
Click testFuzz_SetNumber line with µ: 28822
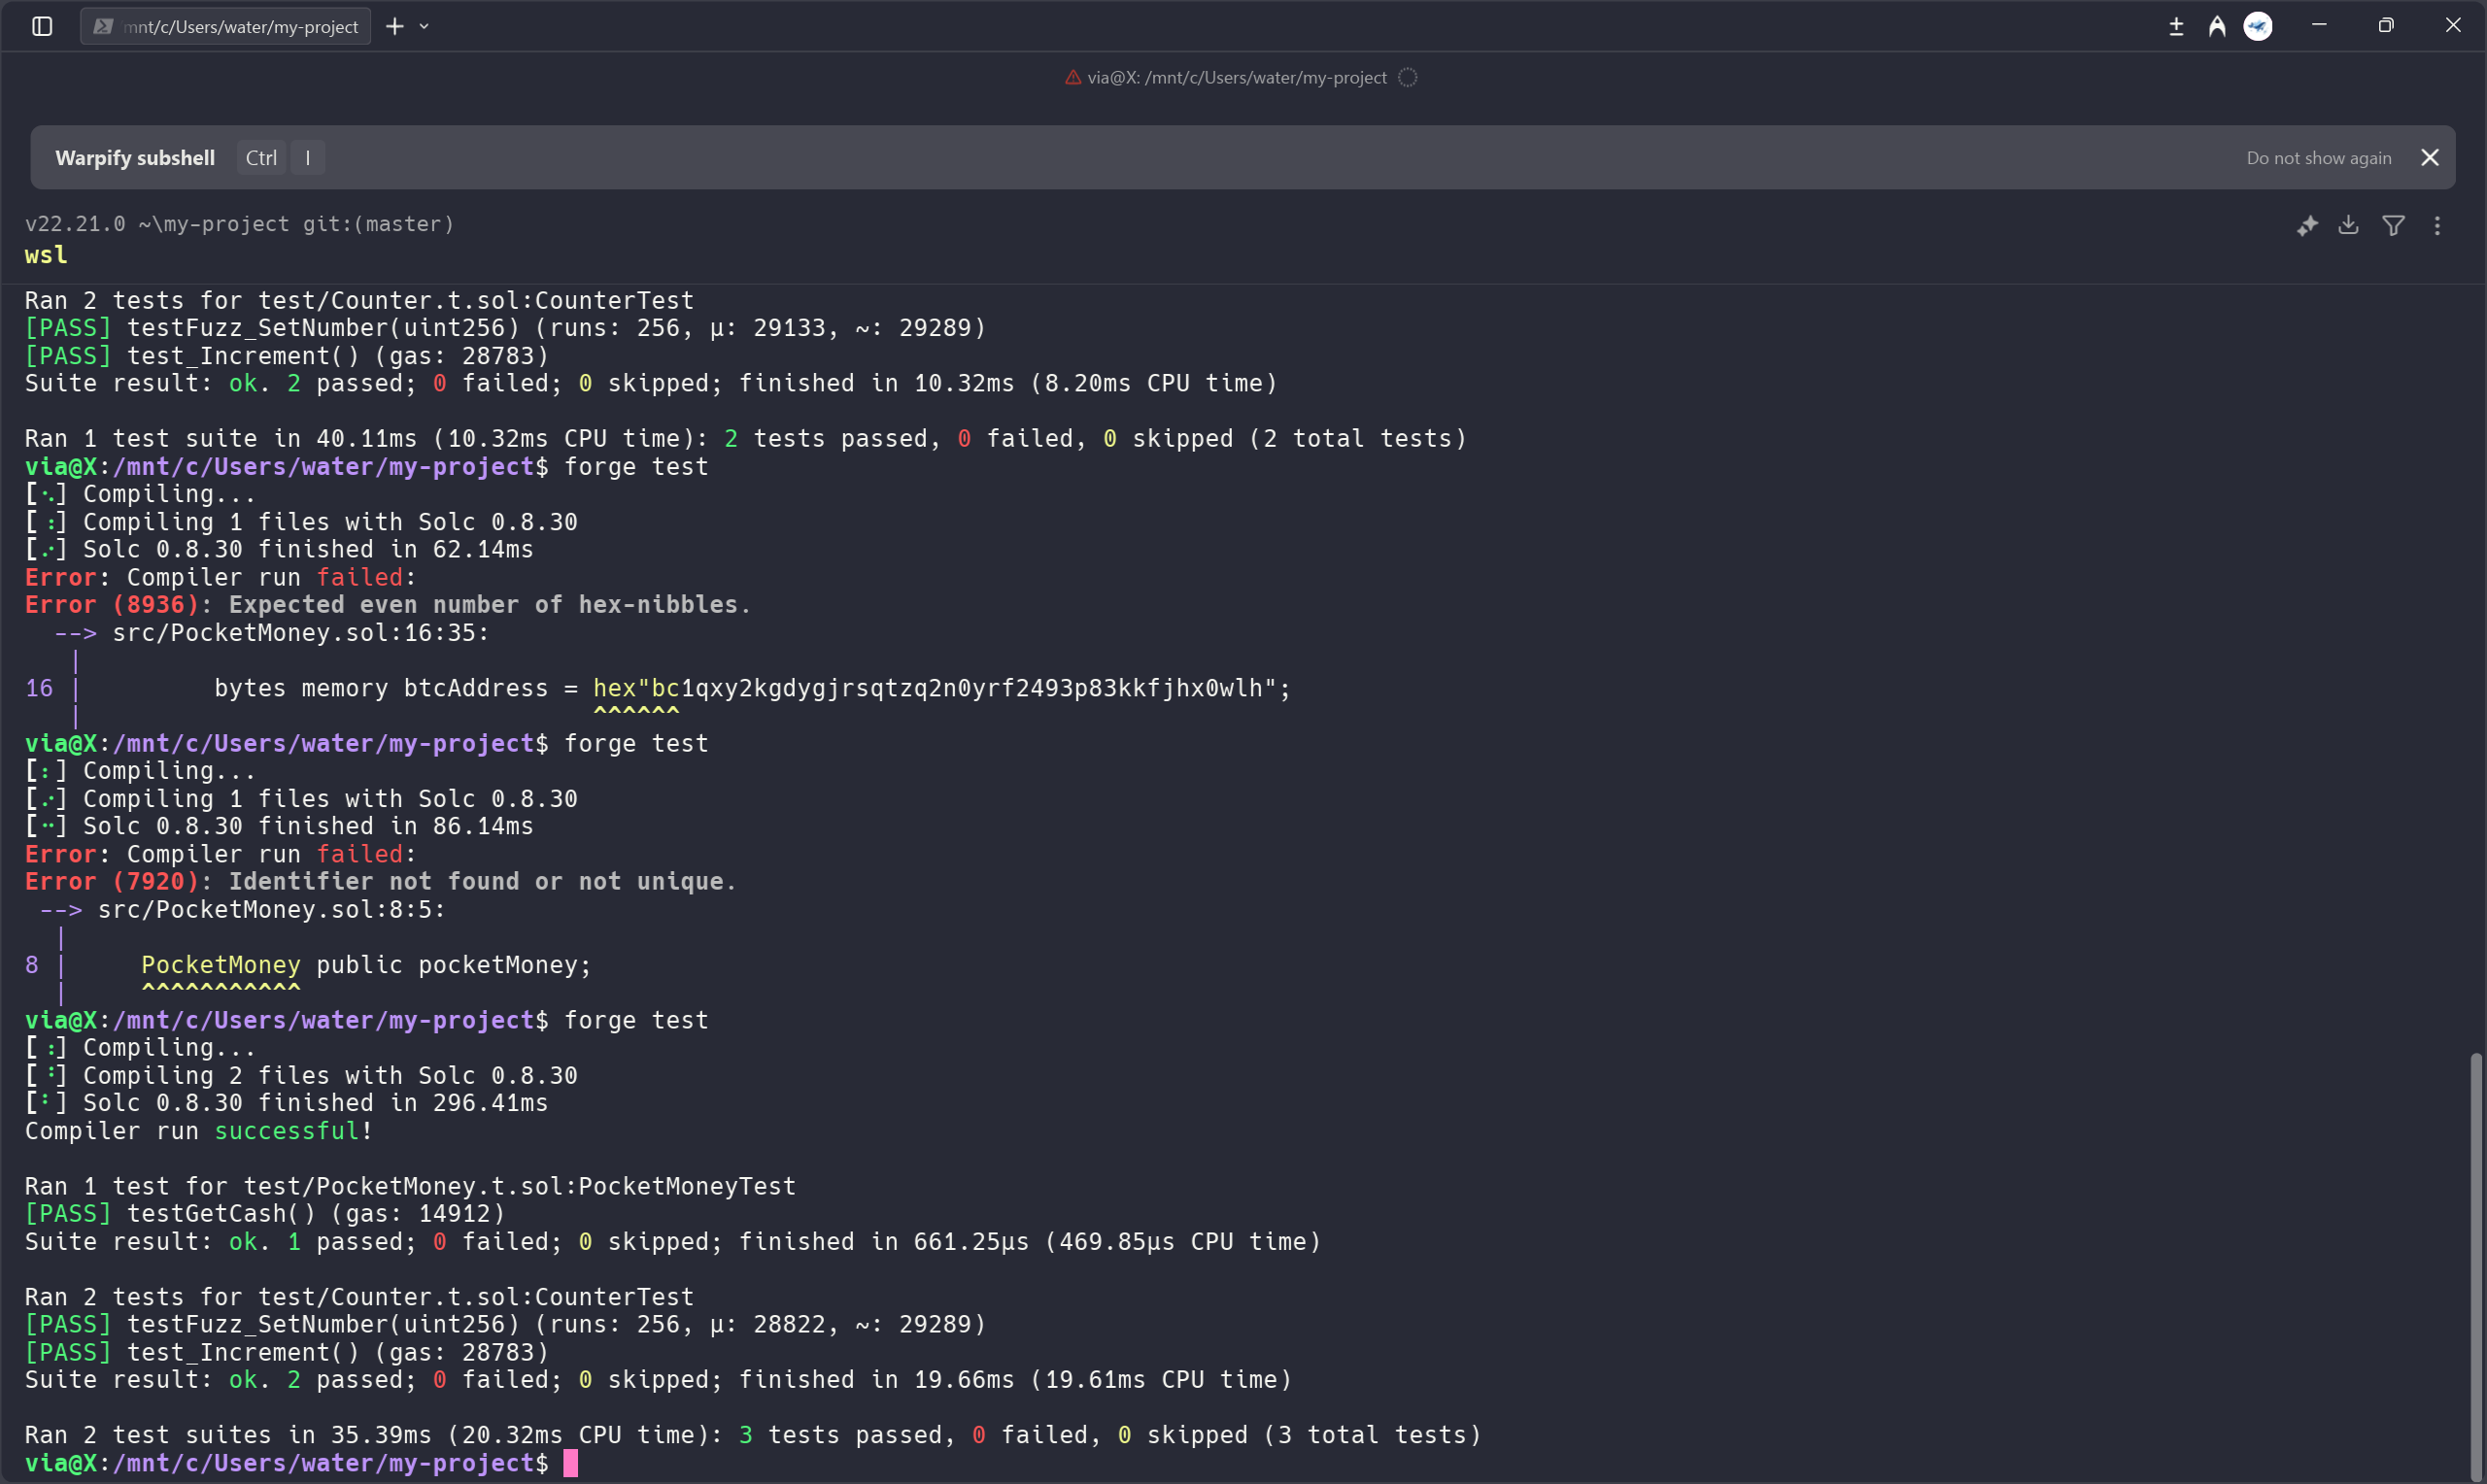pyautogui.click(x=505, y=1325)
